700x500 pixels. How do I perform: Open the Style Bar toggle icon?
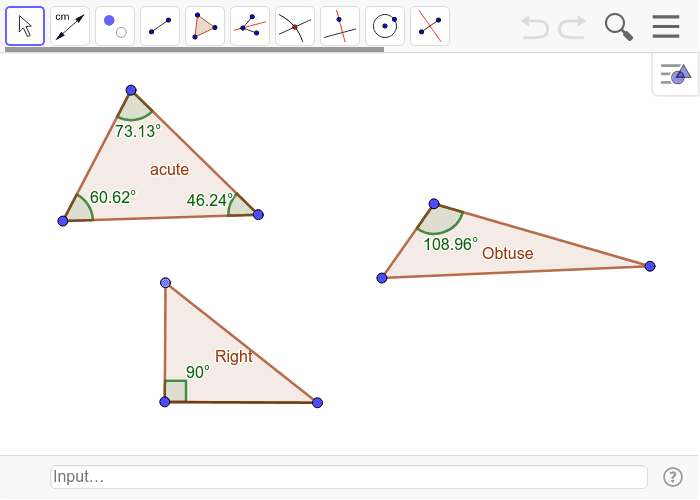click(675, 74)
